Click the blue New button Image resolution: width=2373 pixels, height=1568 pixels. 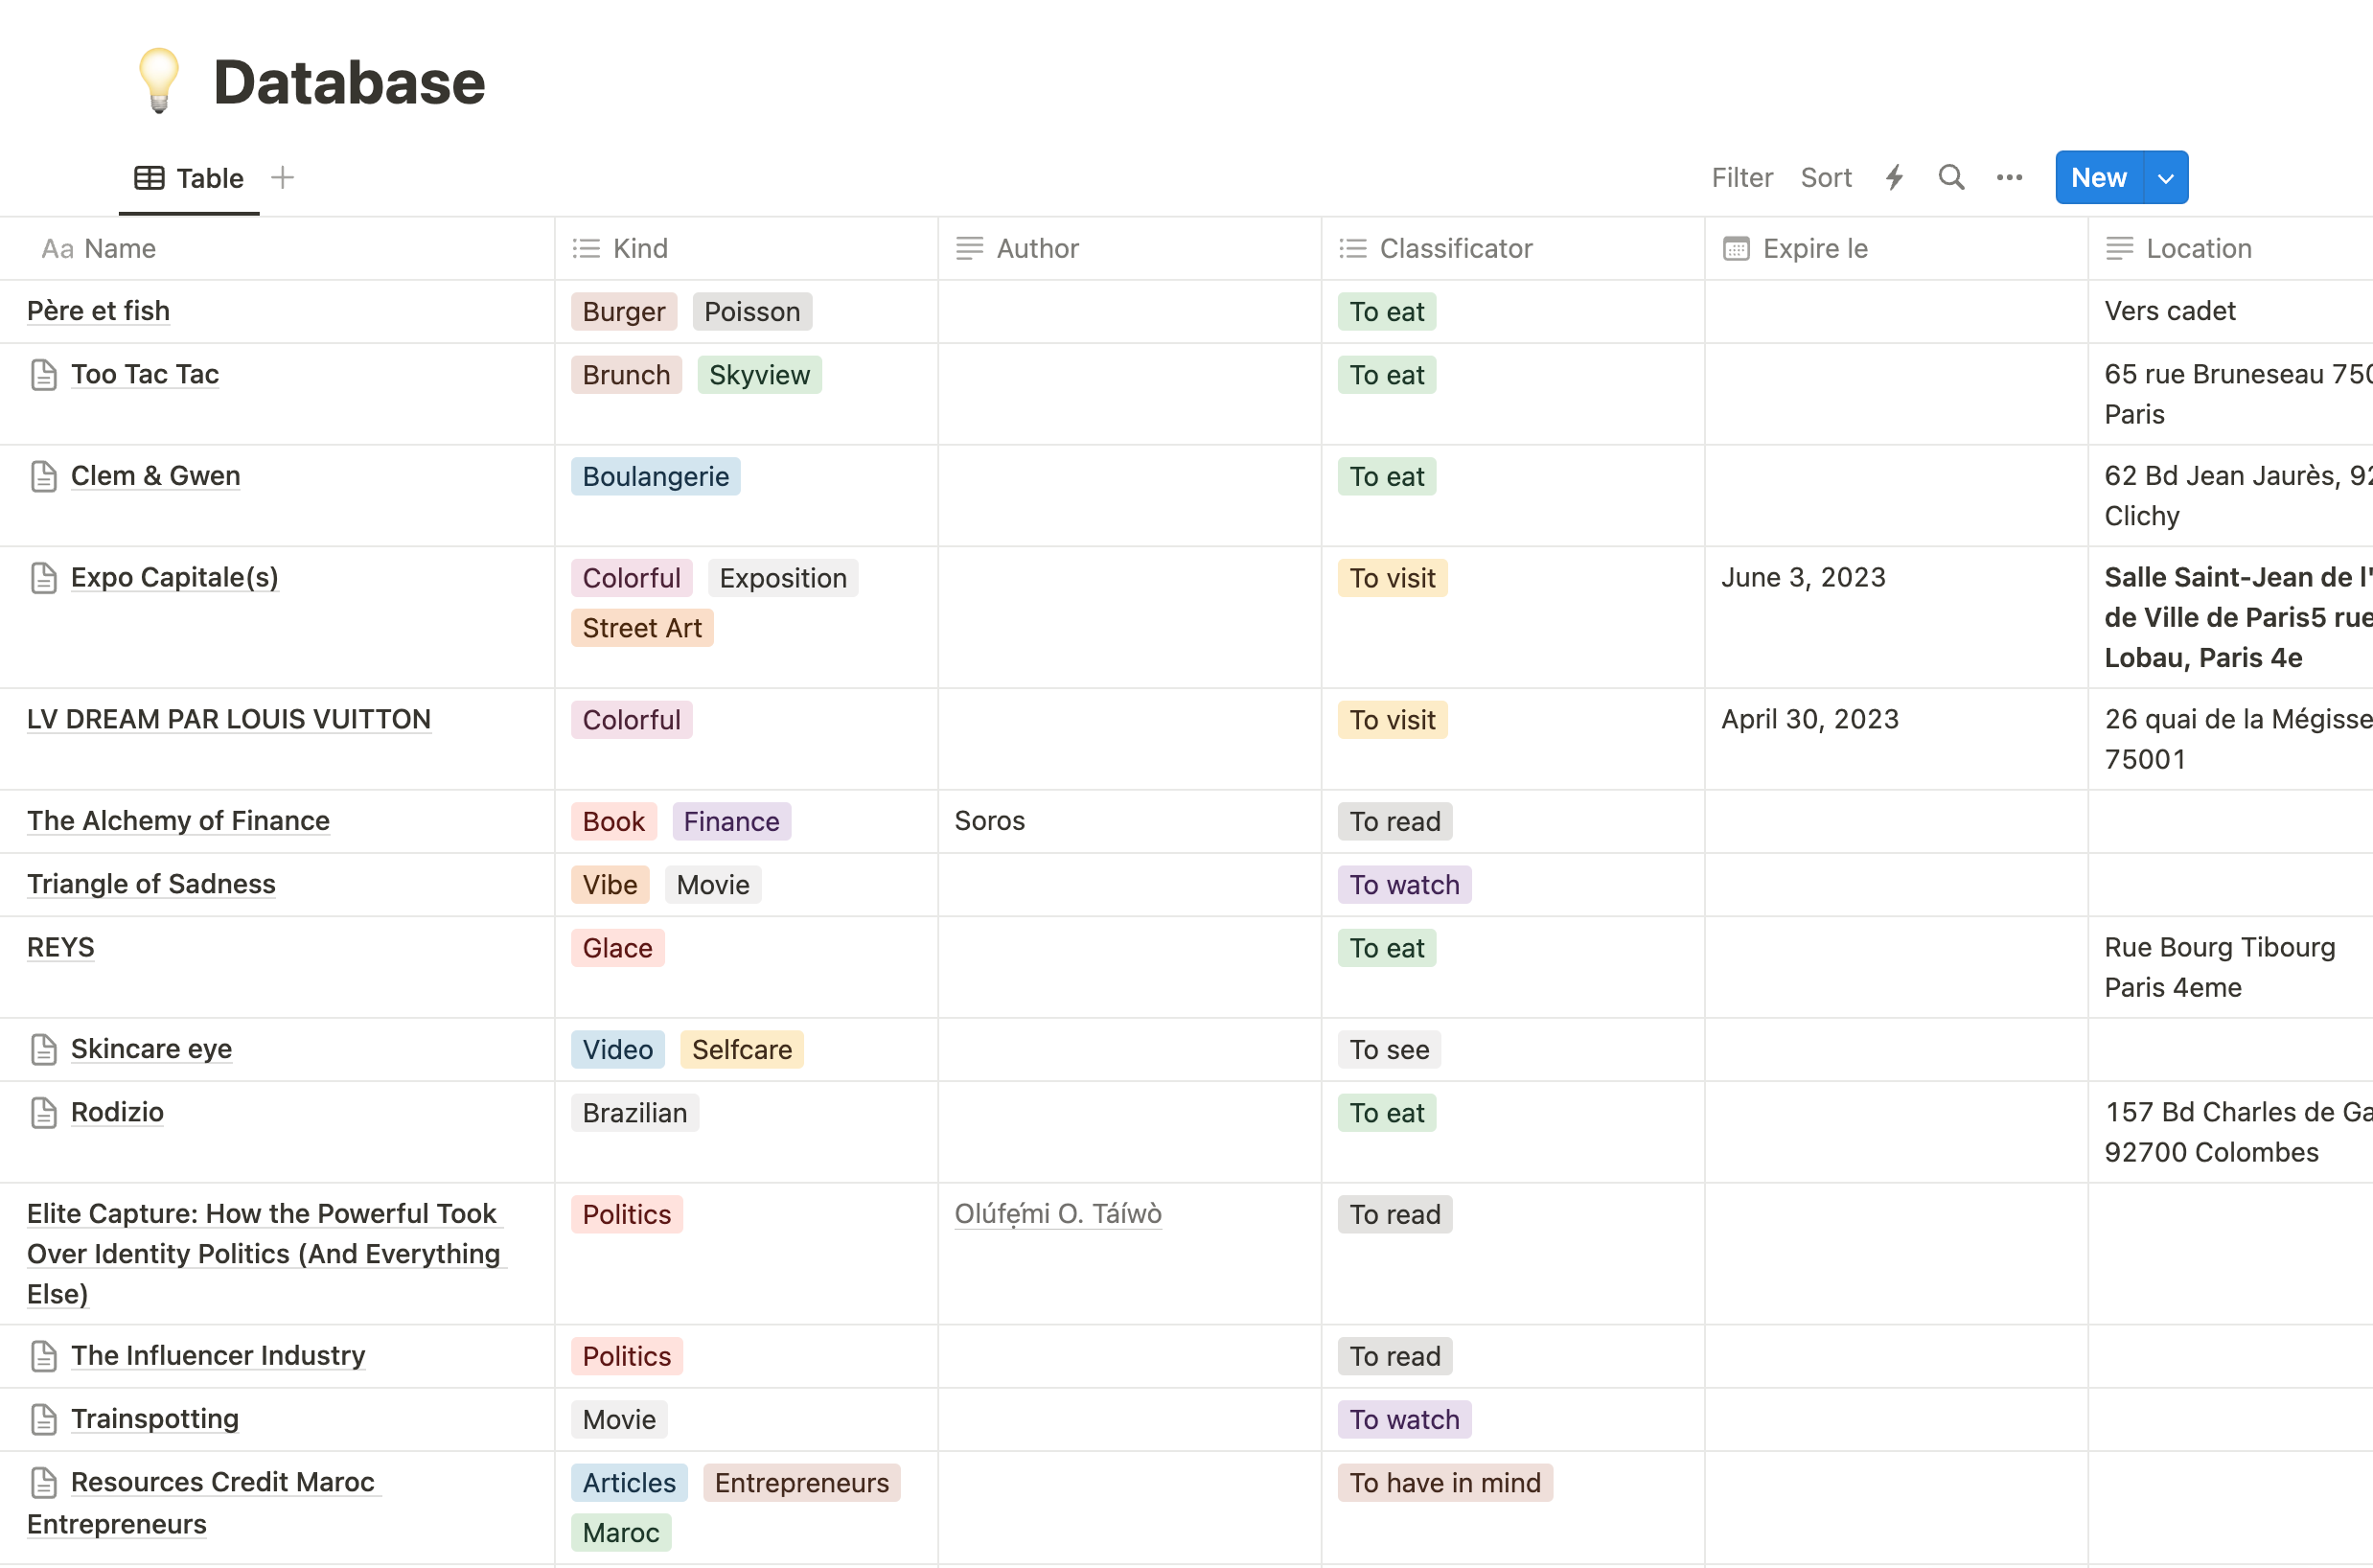(2098, 178)
